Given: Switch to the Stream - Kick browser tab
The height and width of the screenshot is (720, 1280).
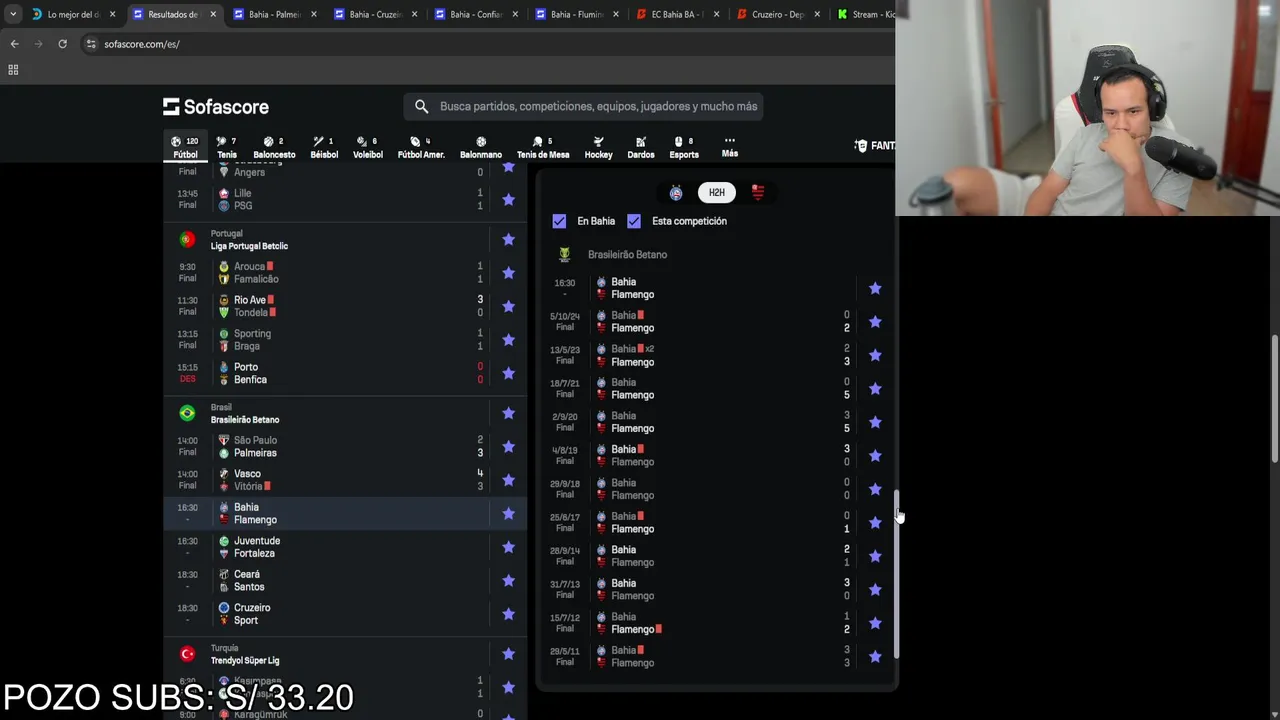Looking at the screenshot, I should click(x=865, y=14).
